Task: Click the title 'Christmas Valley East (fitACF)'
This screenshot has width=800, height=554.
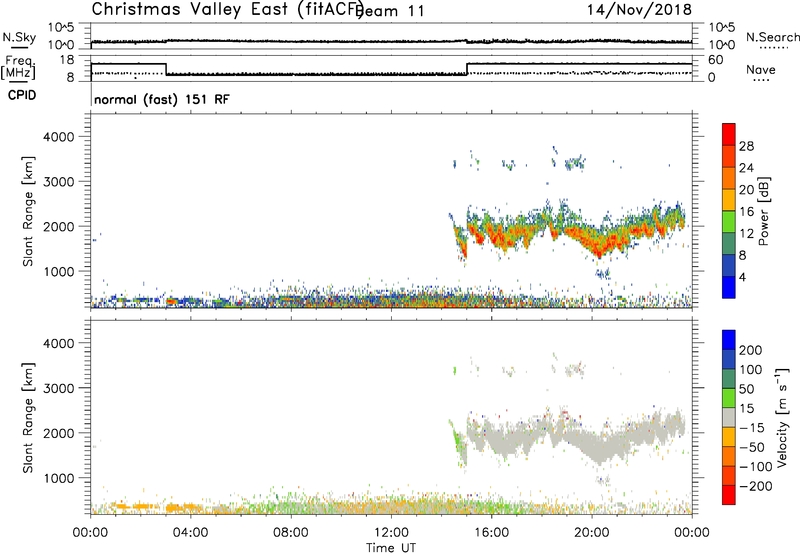Action: [228, 10]
